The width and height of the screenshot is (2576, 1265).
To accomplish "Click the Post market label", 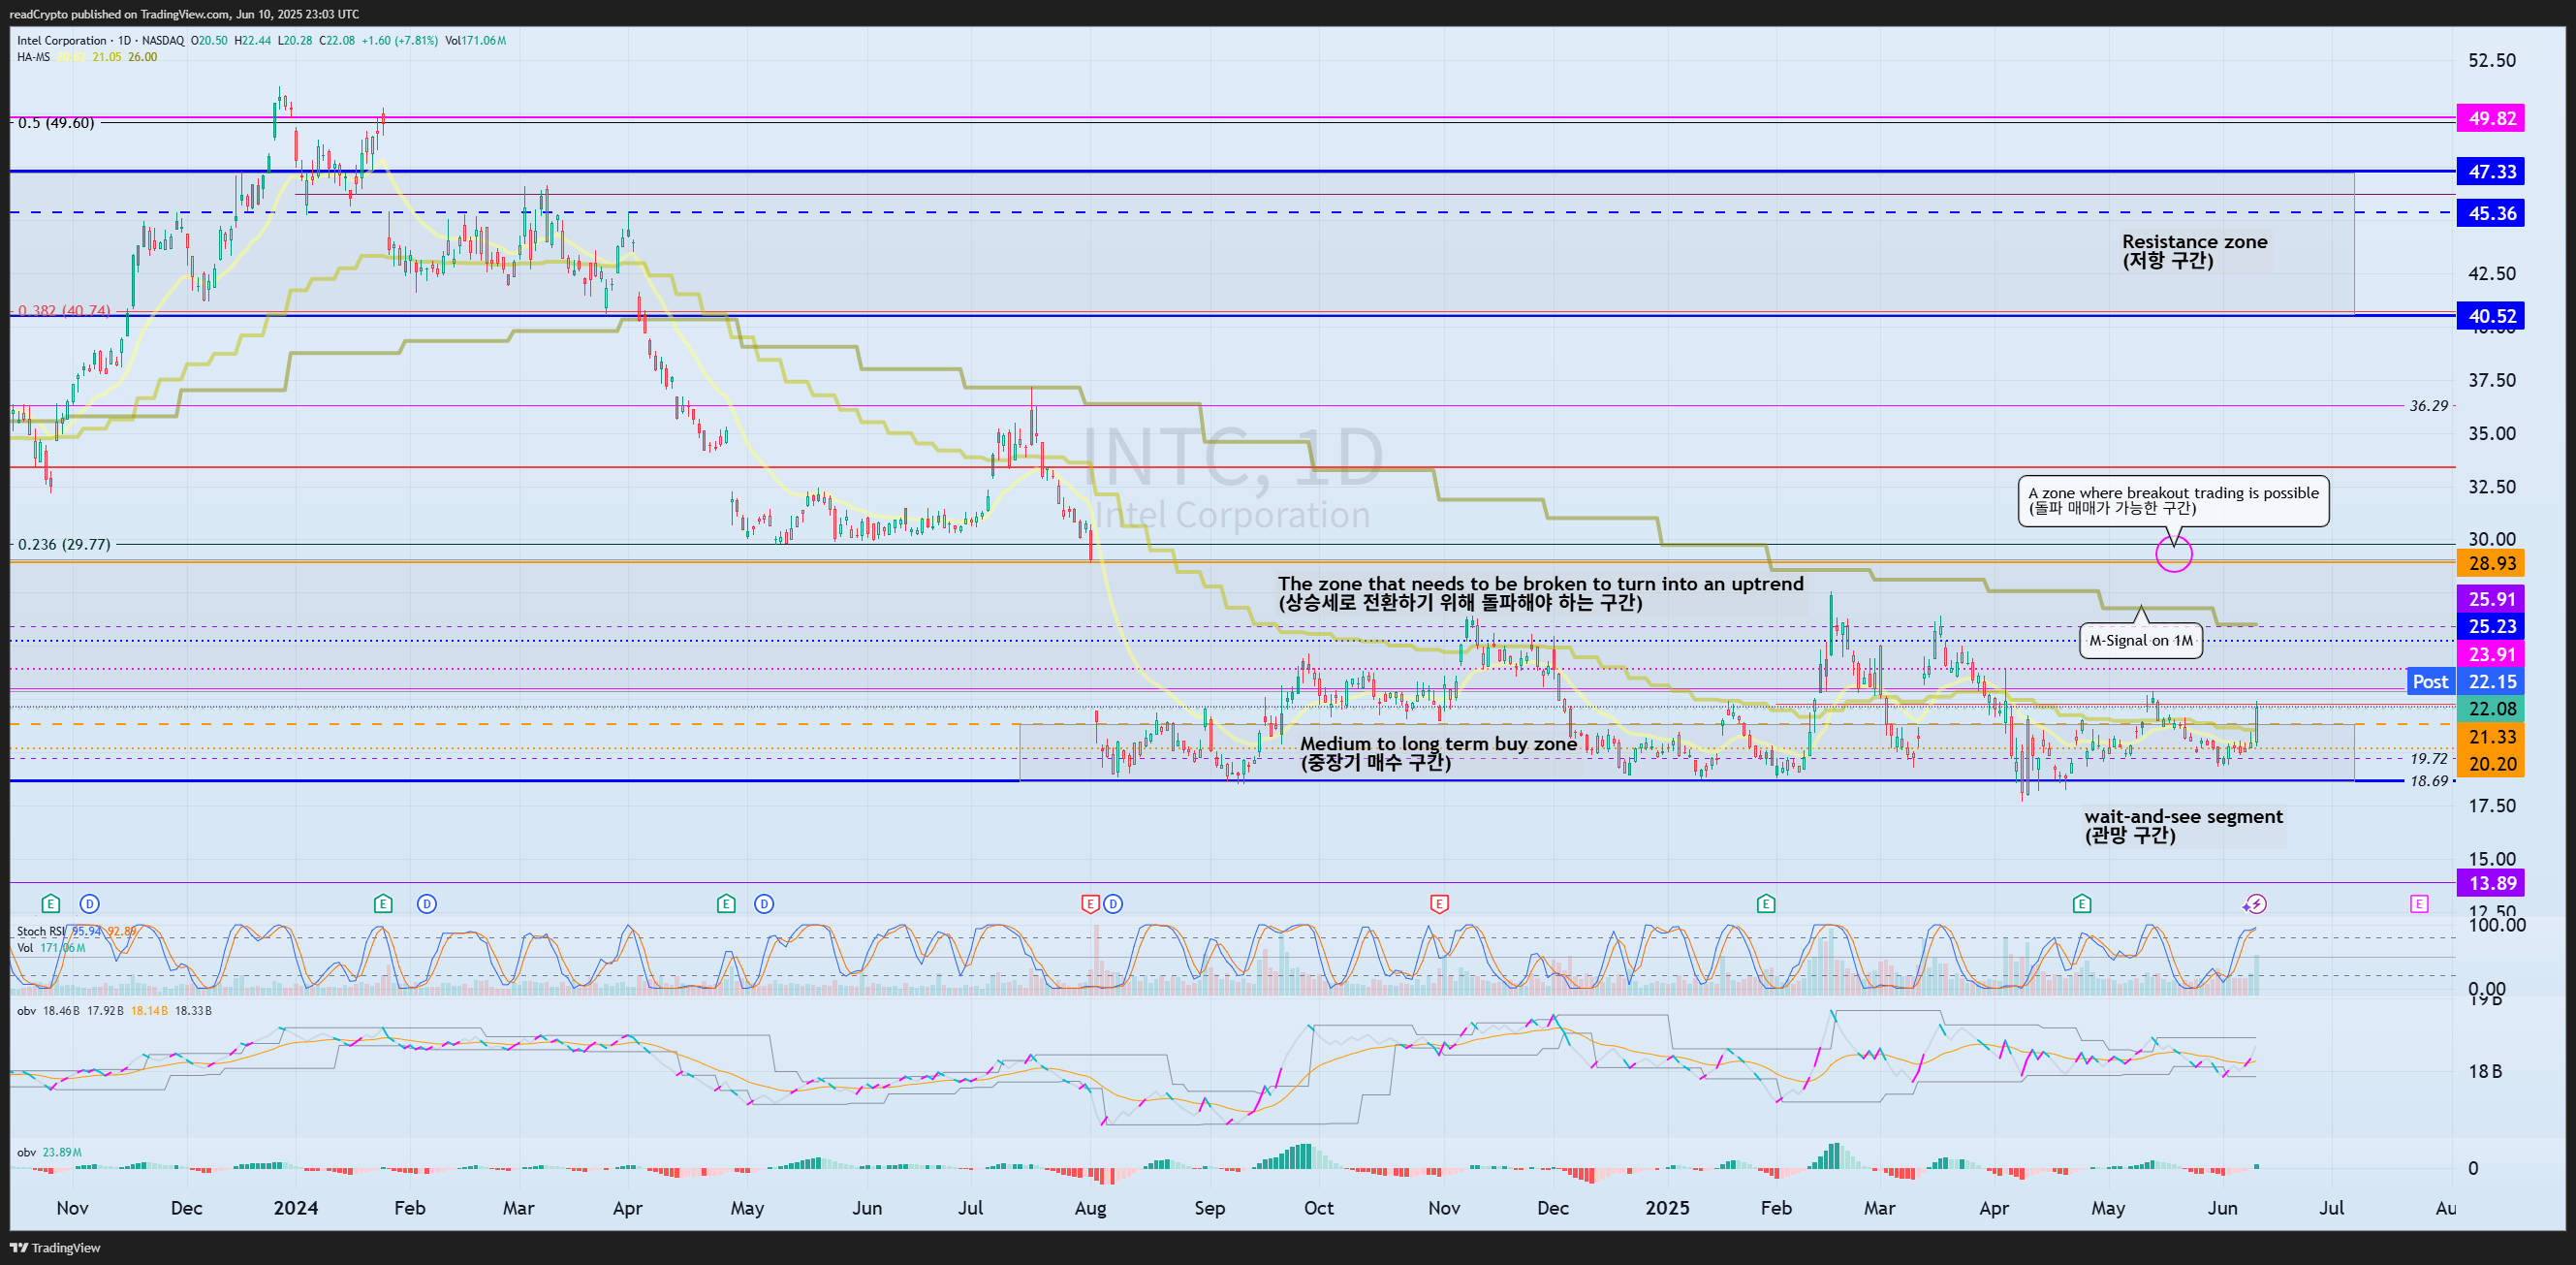I will [x=2430, y=682].
